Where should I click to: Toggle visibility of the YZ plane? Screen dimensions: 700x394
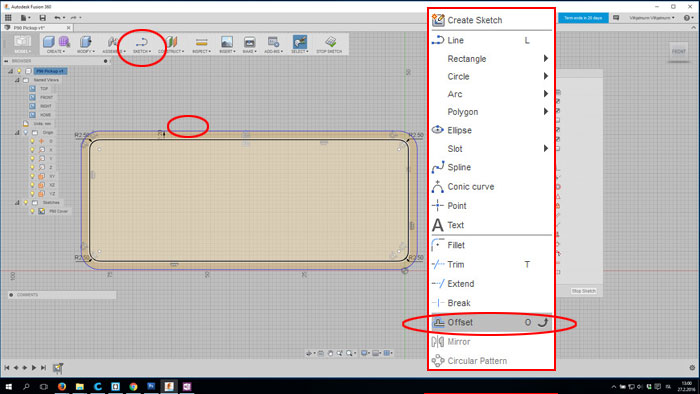tap(32, 194)
